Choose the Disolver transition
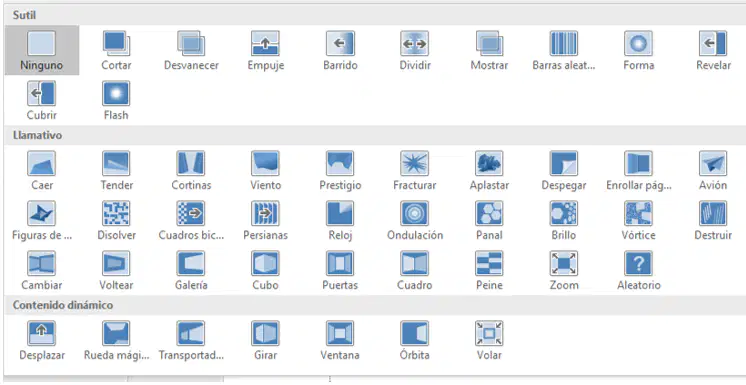The image size is (746, 385). [116, 220]
